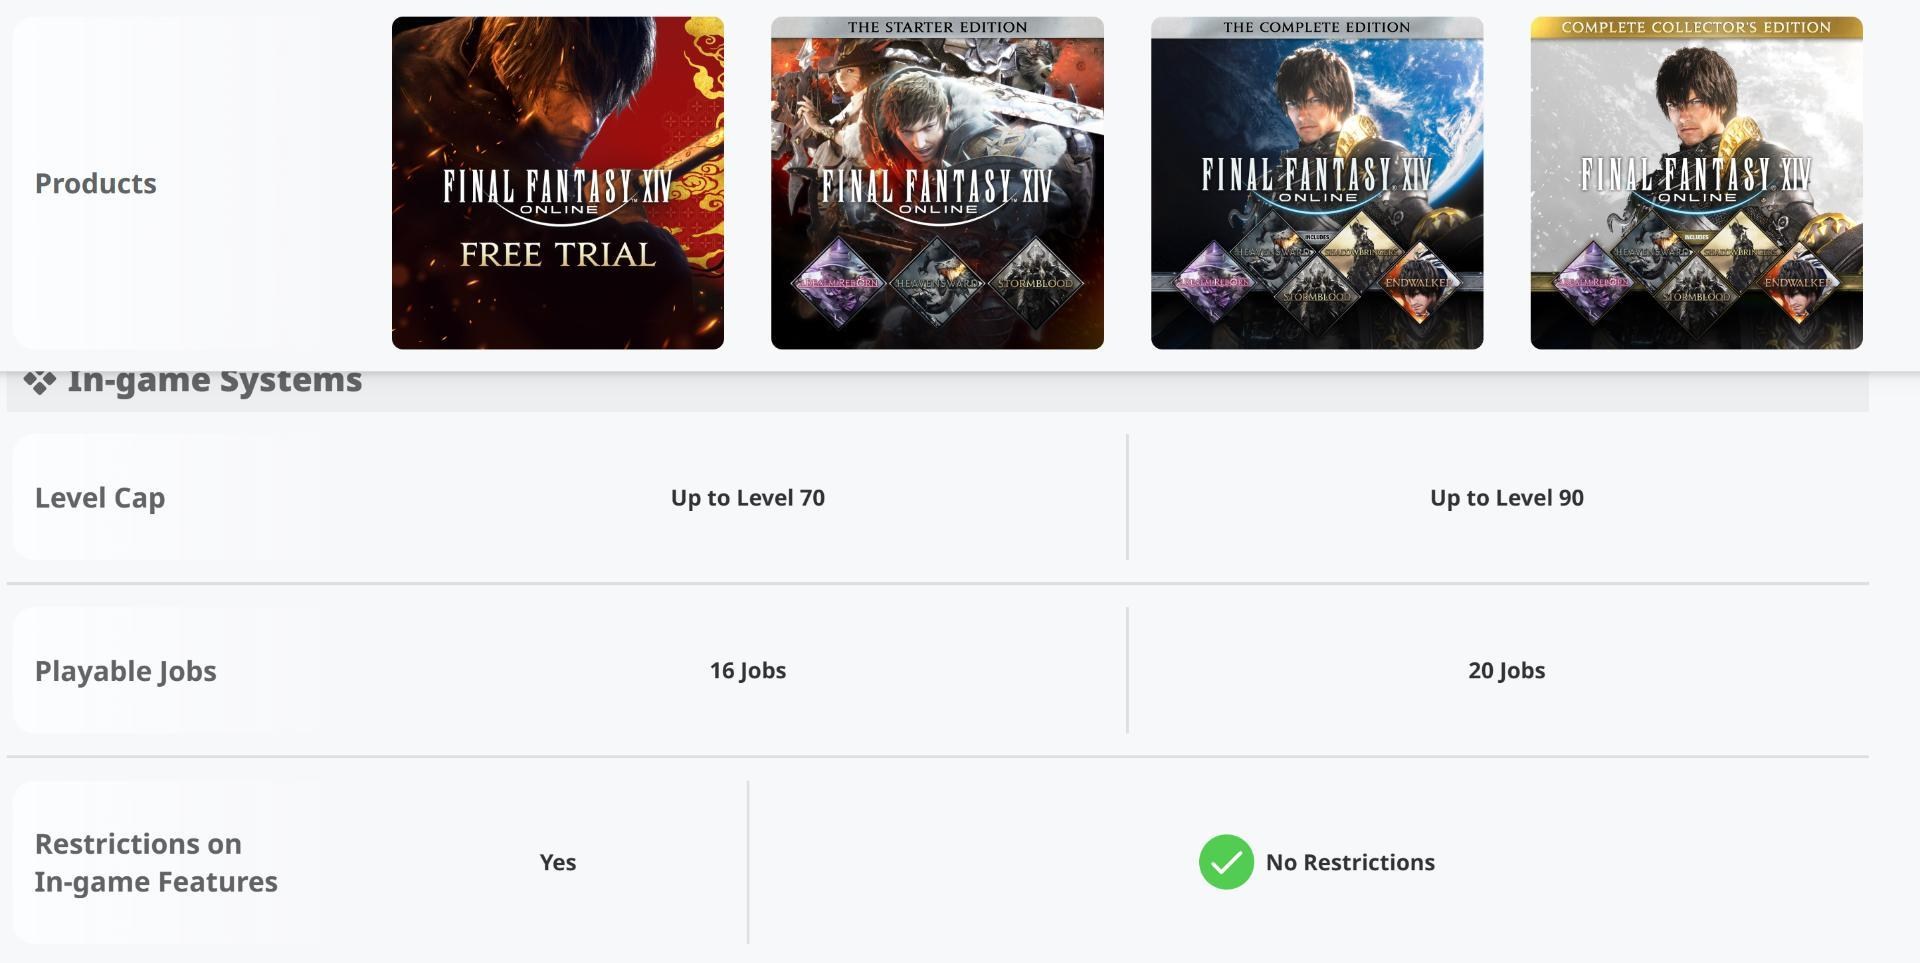Click Endwalker diamond in the Complete Edition
Viewport: 1920px width, 963px height.
1418,283
